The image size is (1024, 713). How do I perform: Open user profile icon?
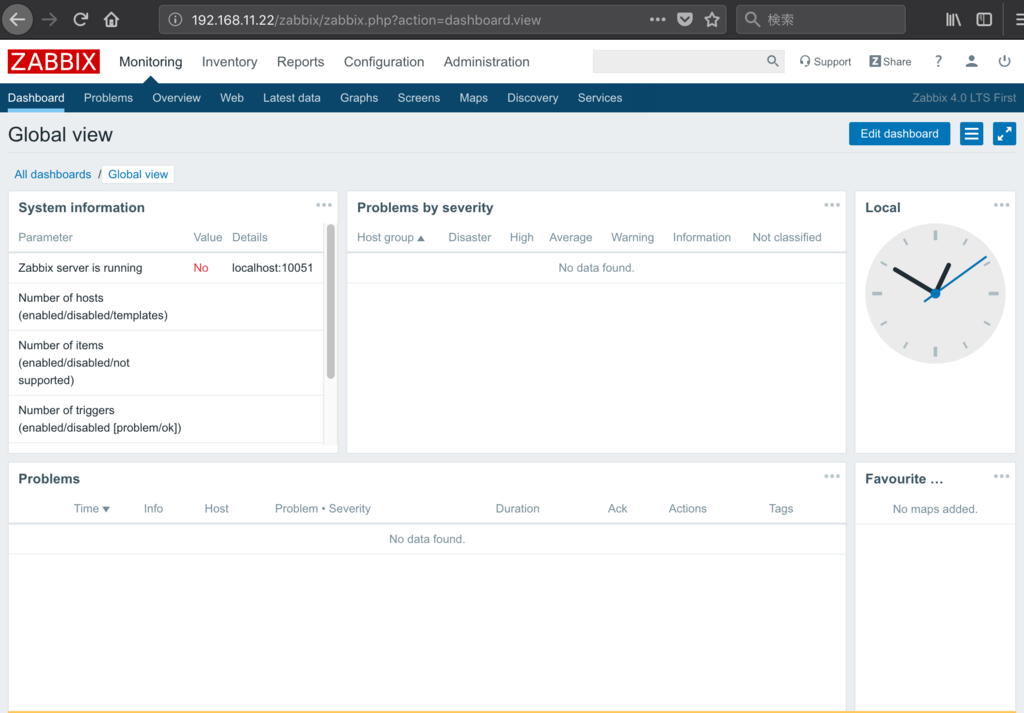coord(972,61)
